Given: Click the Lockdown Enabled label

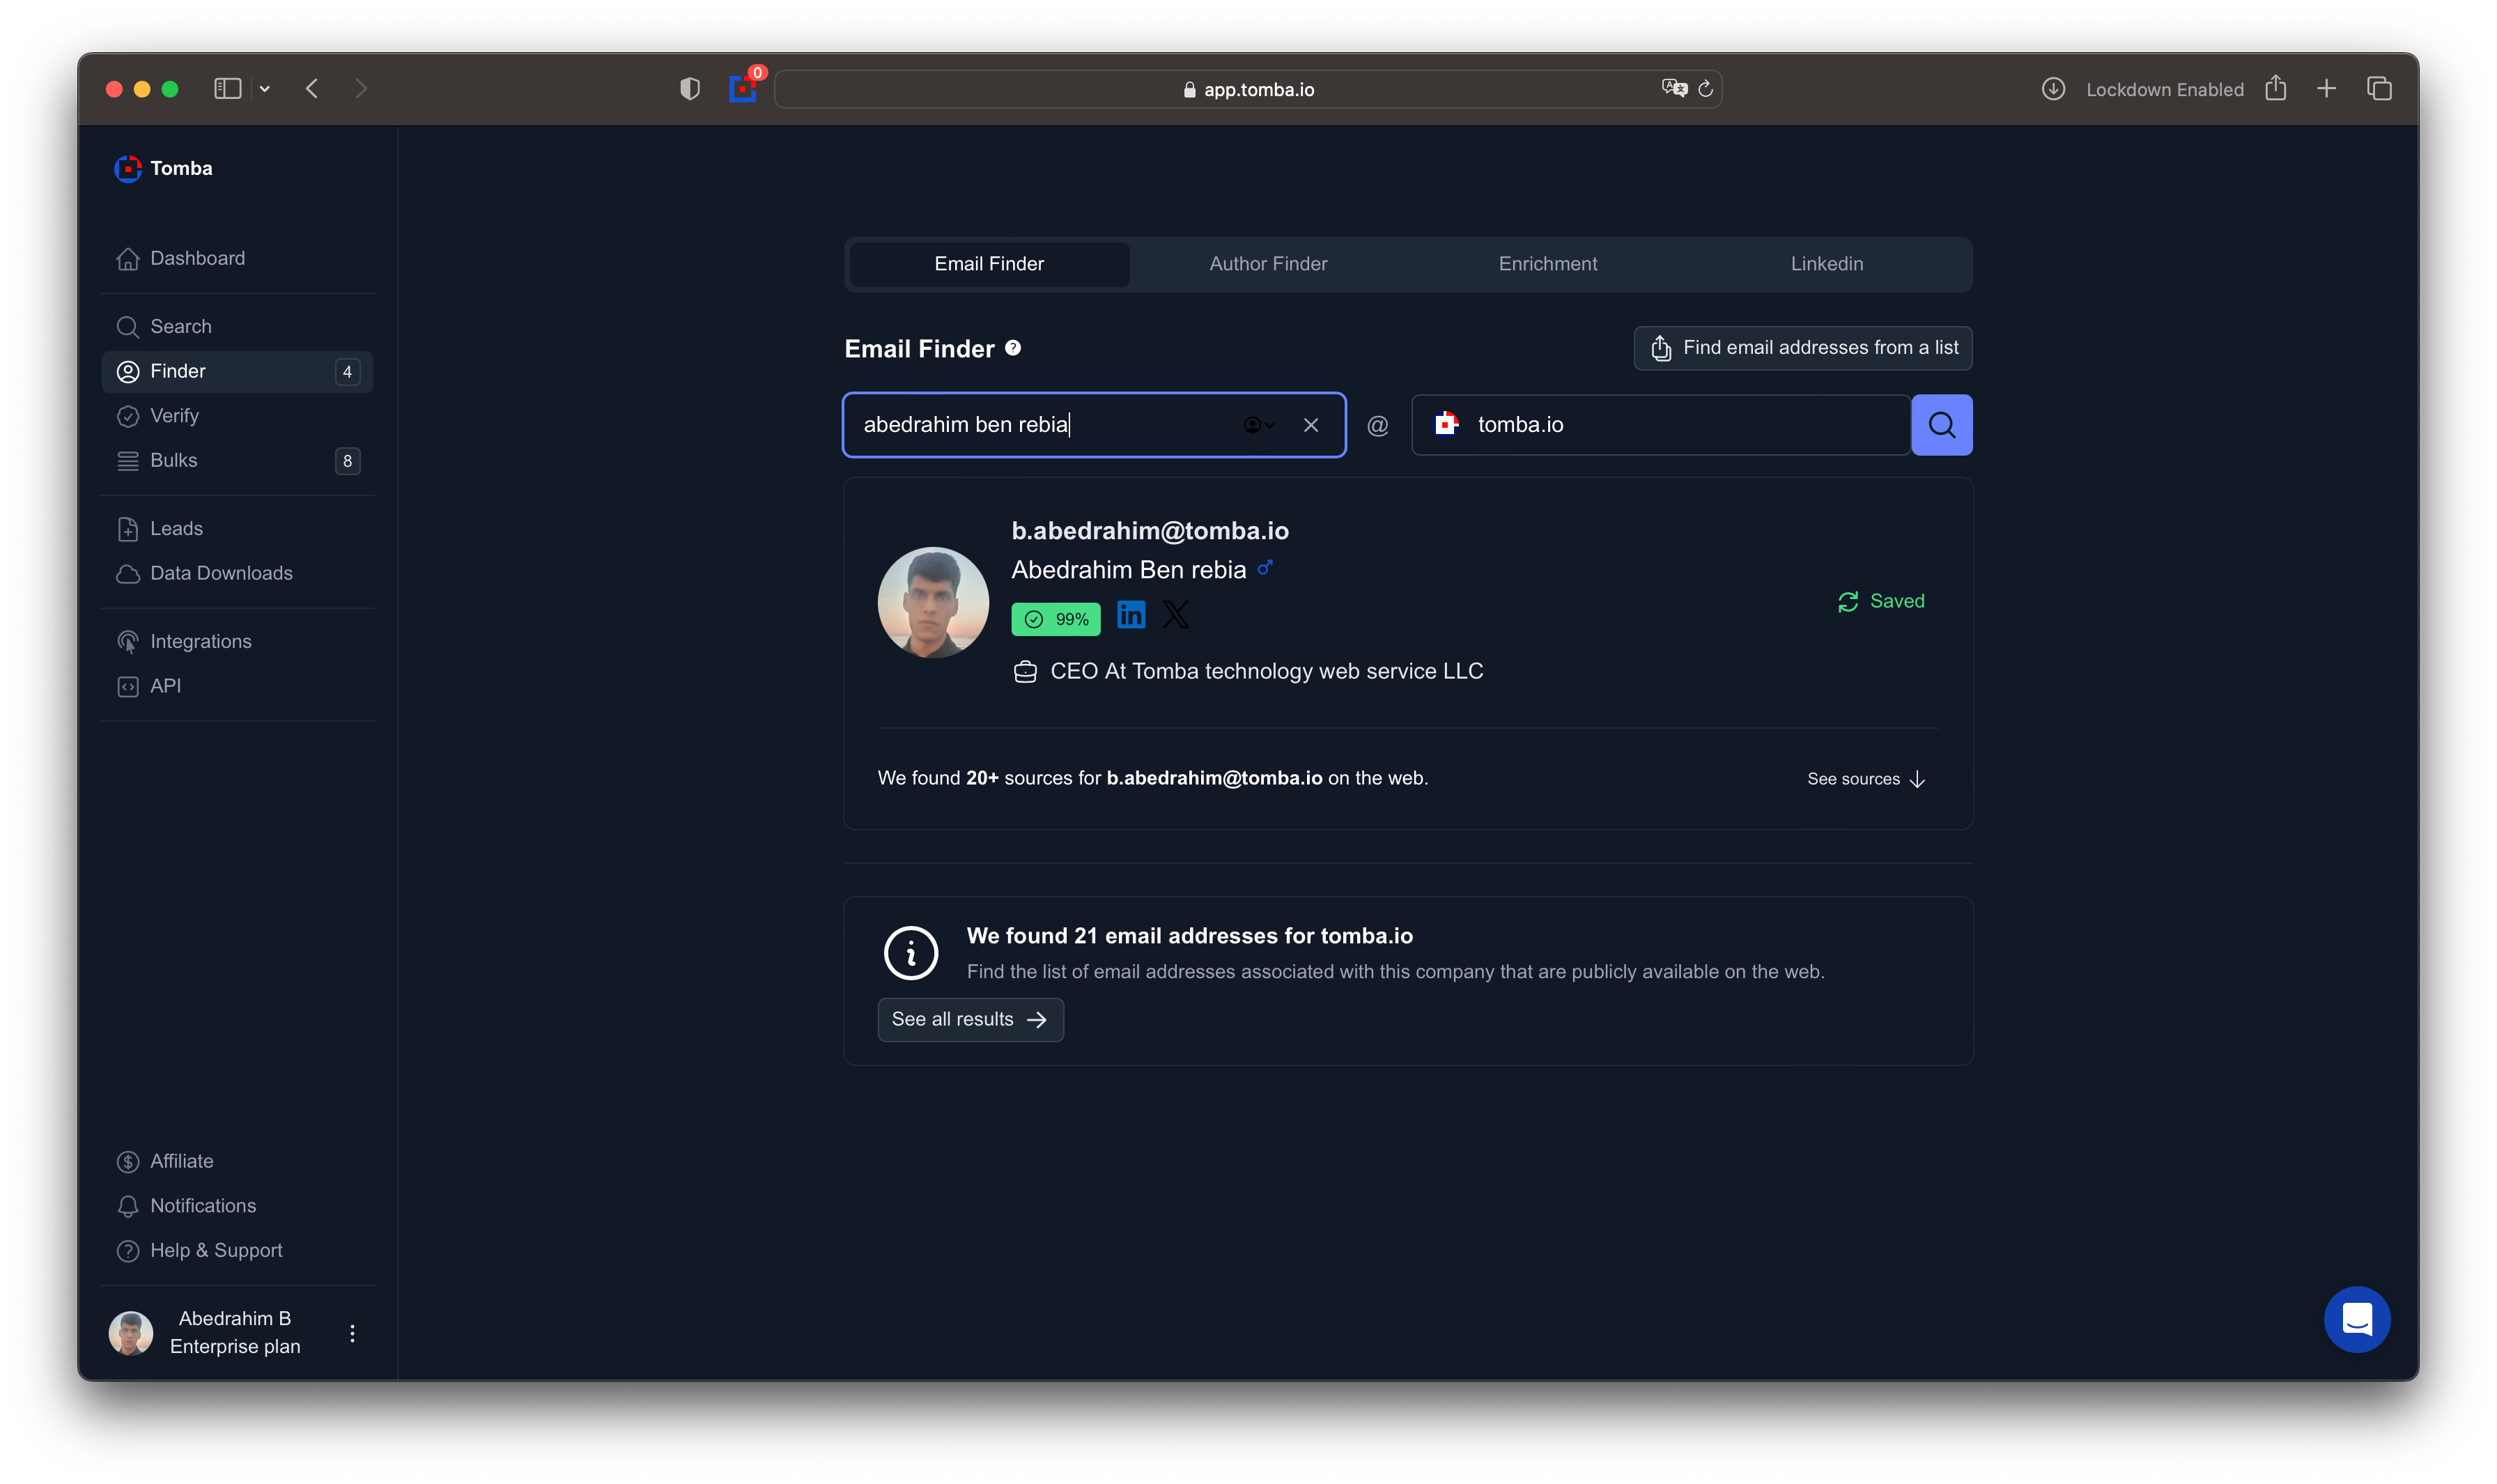Looking at the screenshot, I should pos(2164,90).
